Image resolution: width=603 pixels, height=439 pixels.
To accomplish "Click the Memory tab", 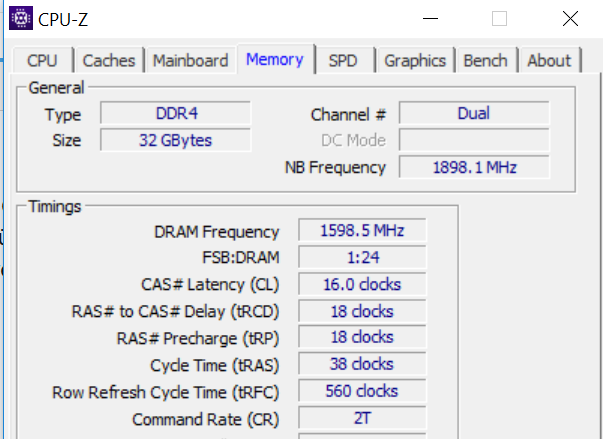I will click(275, 59).
